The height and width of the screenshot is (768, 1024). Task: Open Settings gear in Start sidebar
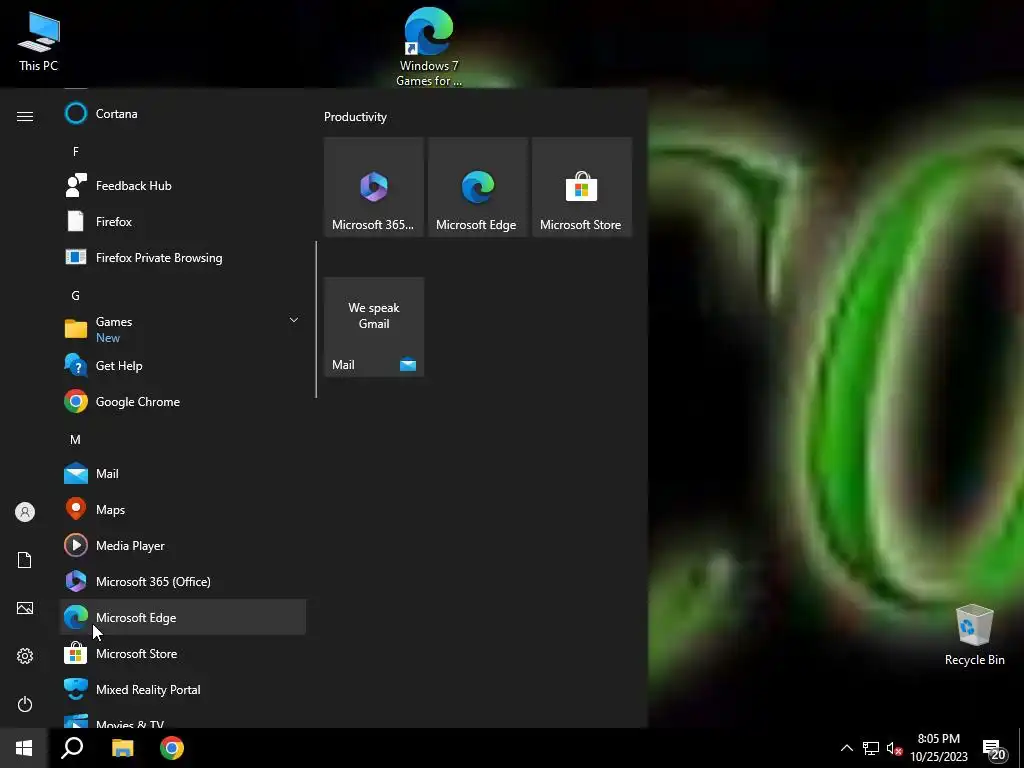[25, 656]
